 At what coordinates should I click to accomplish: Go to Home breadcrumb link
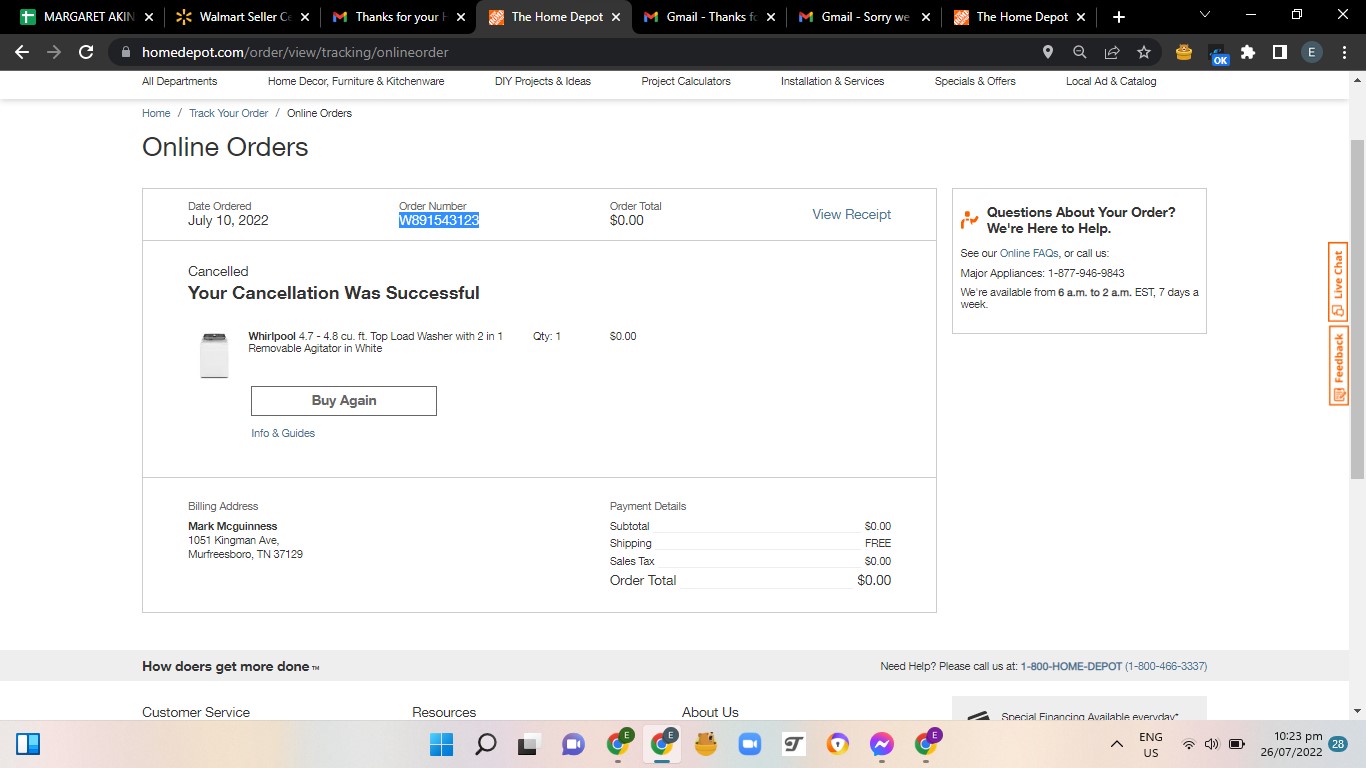coord(156,113)
